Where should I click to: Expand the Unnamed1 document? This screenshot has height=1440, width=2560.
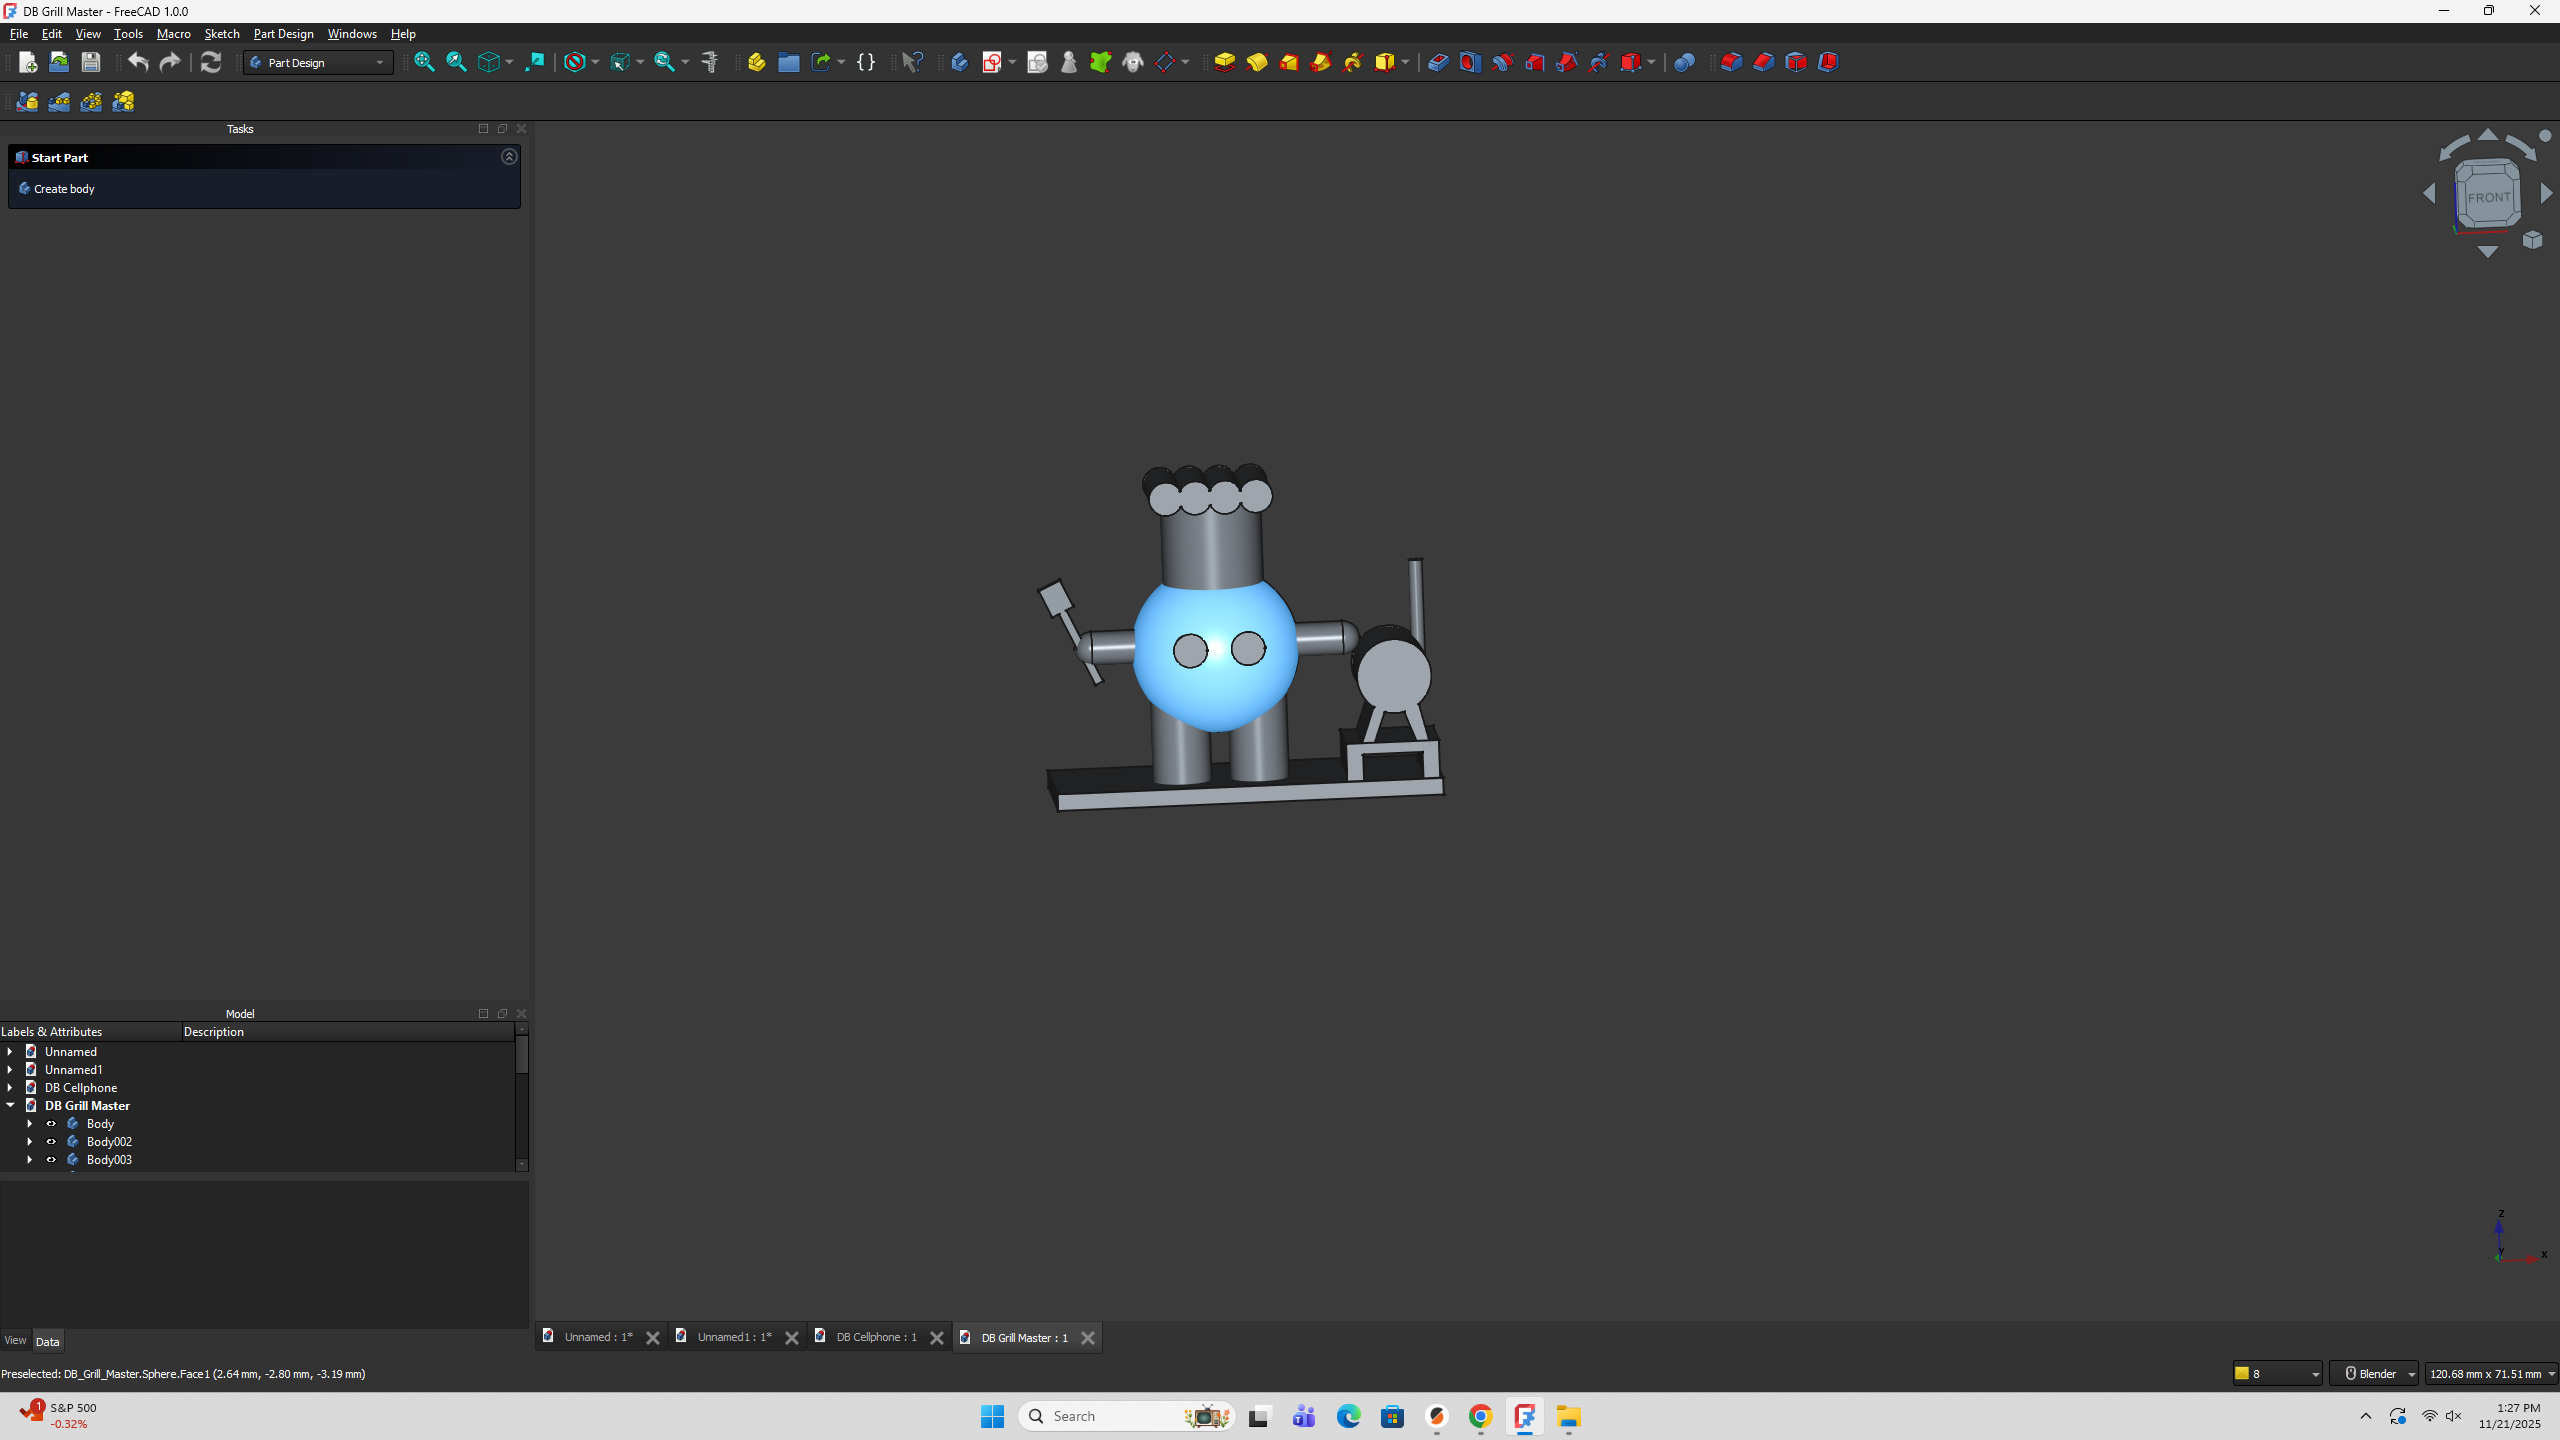pyautogui.click(x=11, y=1070)
